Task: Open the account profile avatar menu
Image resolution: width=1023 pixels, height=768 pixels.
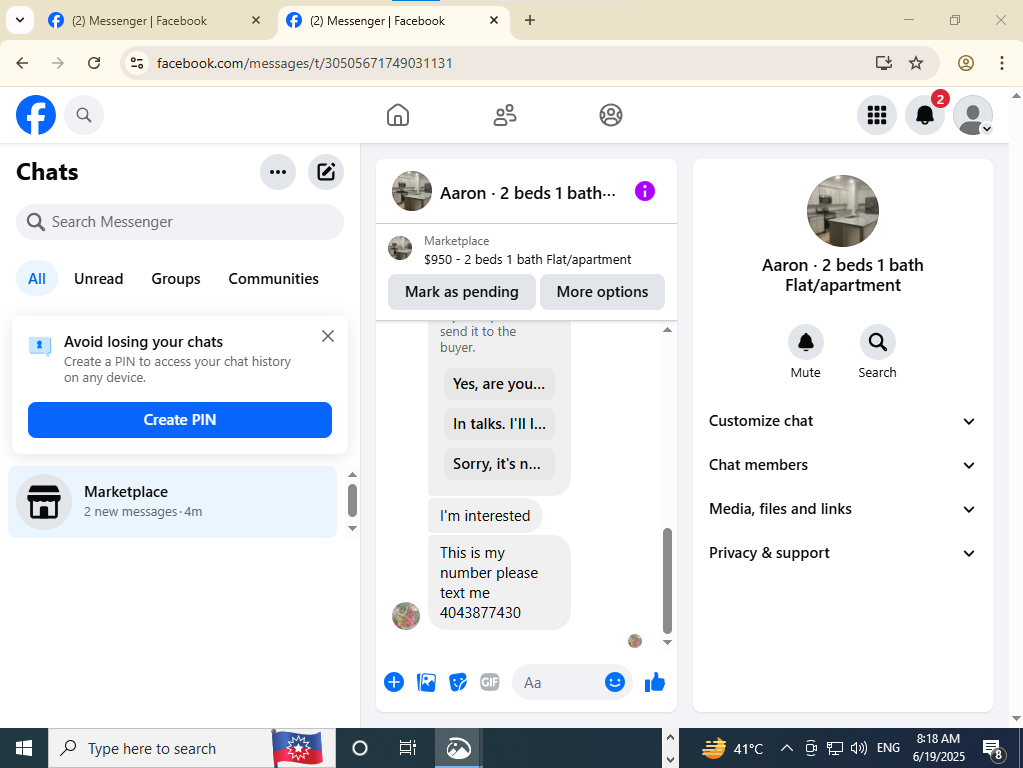Action: 973,115
